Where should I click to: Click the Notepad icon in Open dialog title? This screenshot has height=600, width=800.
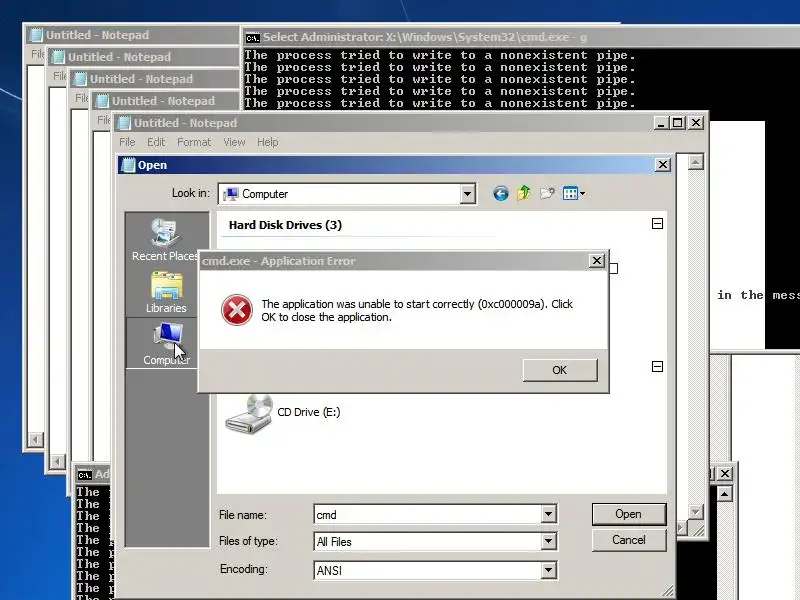(129, 165)
